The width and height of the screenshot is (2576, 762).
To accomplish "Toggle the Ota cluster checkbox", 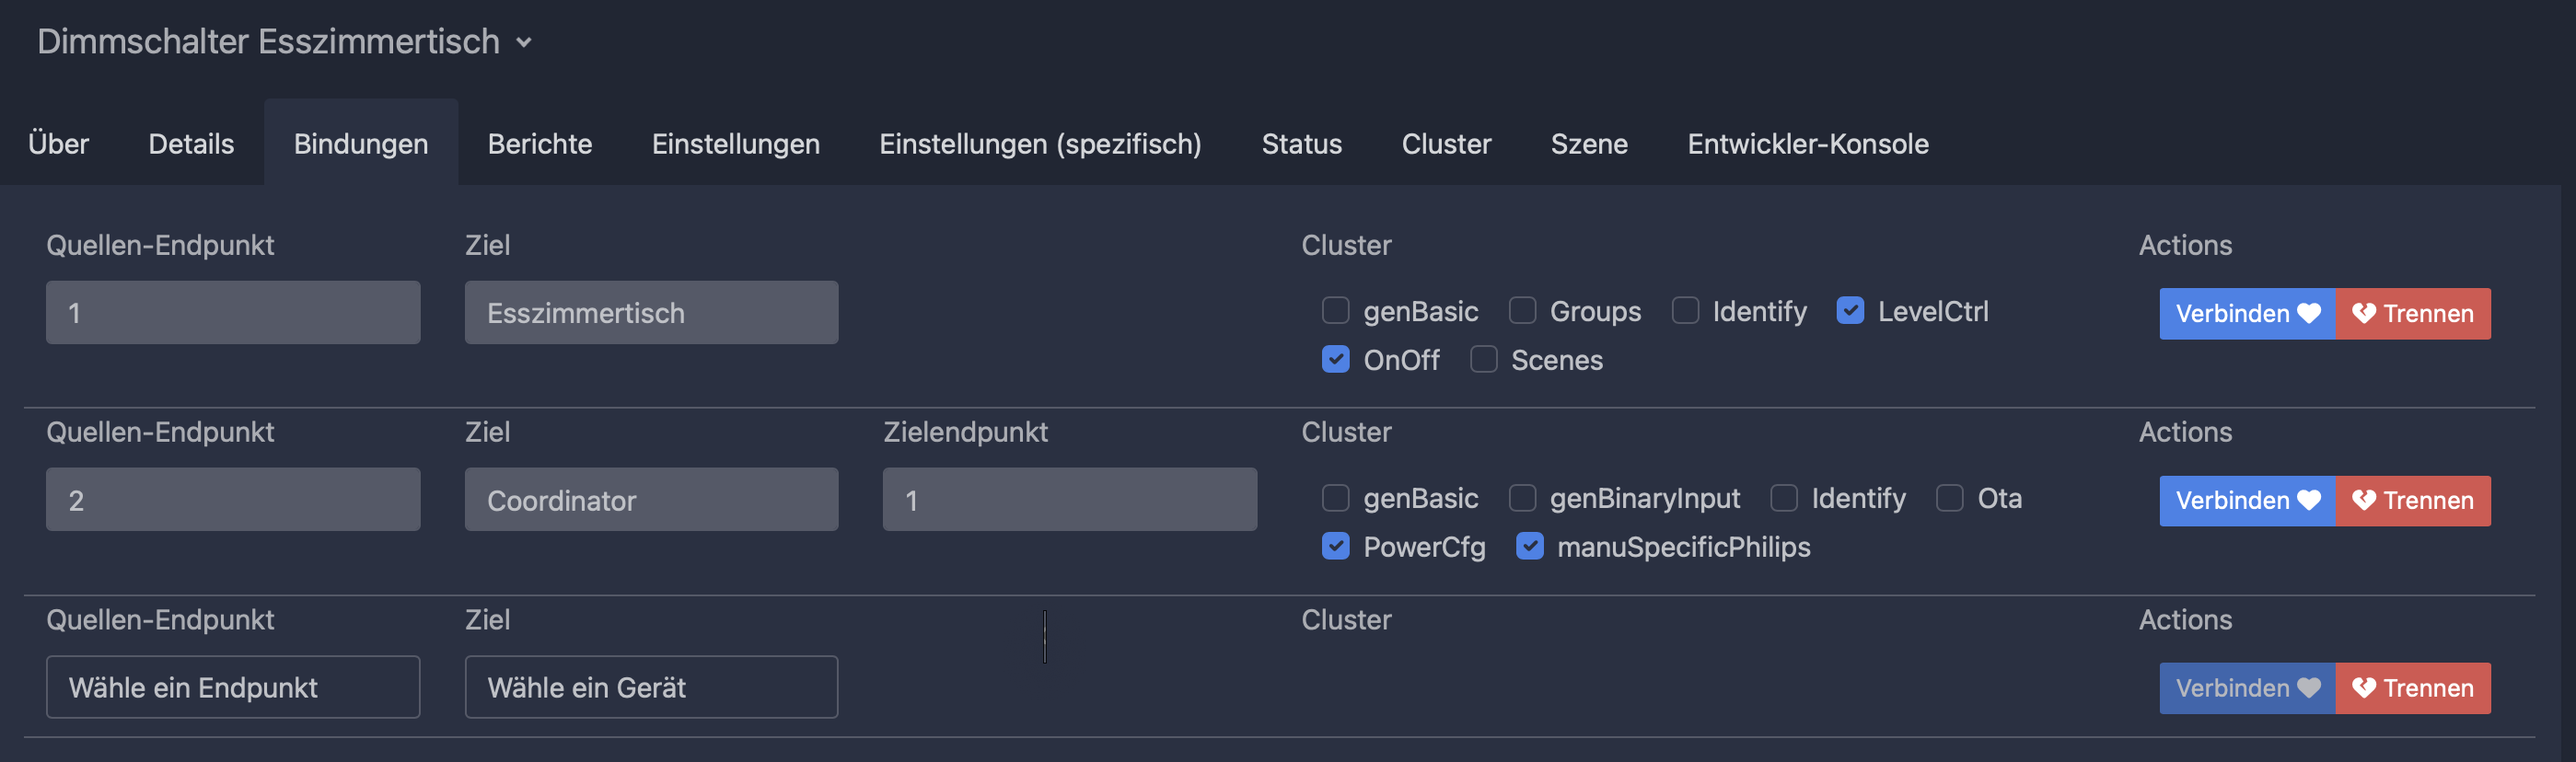I will coord(1949,498).
